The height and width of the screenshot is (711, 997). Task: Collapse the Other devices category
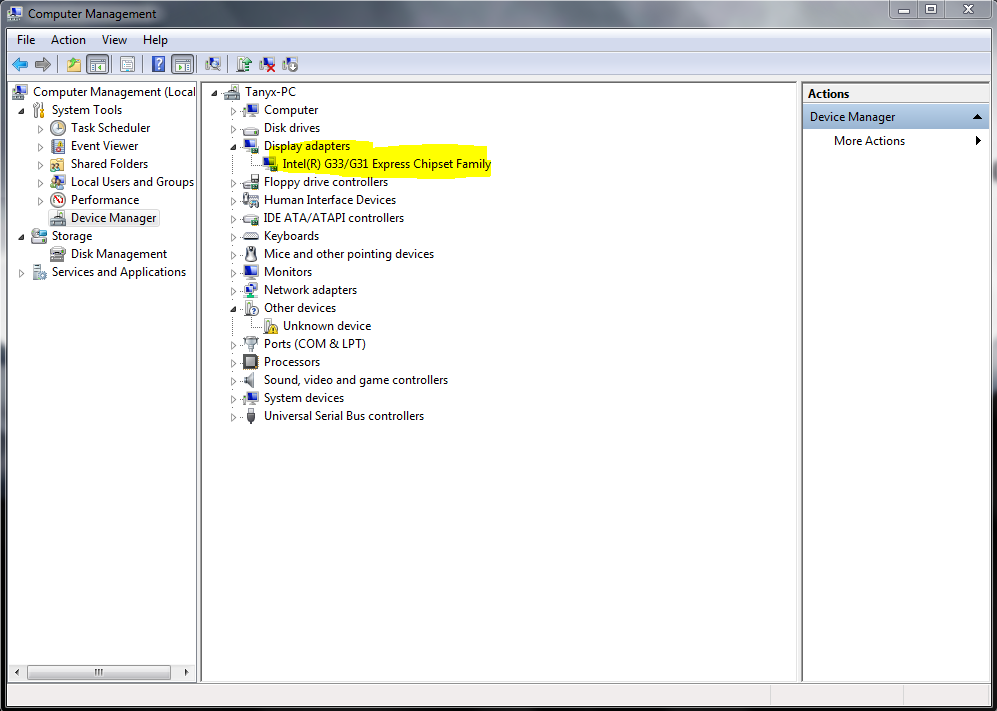[233, 308]
